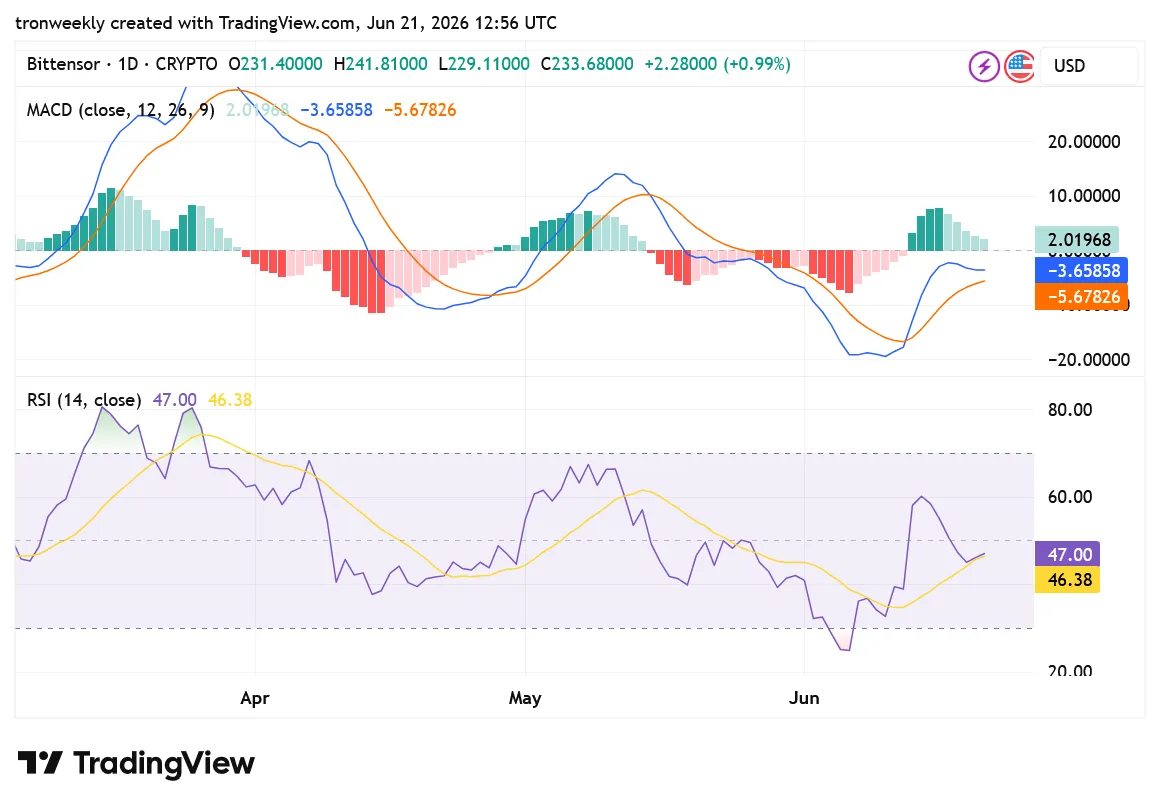Click the low price L229.11000
Screen dimensions: 1160x808
click(x=484, y=64)
